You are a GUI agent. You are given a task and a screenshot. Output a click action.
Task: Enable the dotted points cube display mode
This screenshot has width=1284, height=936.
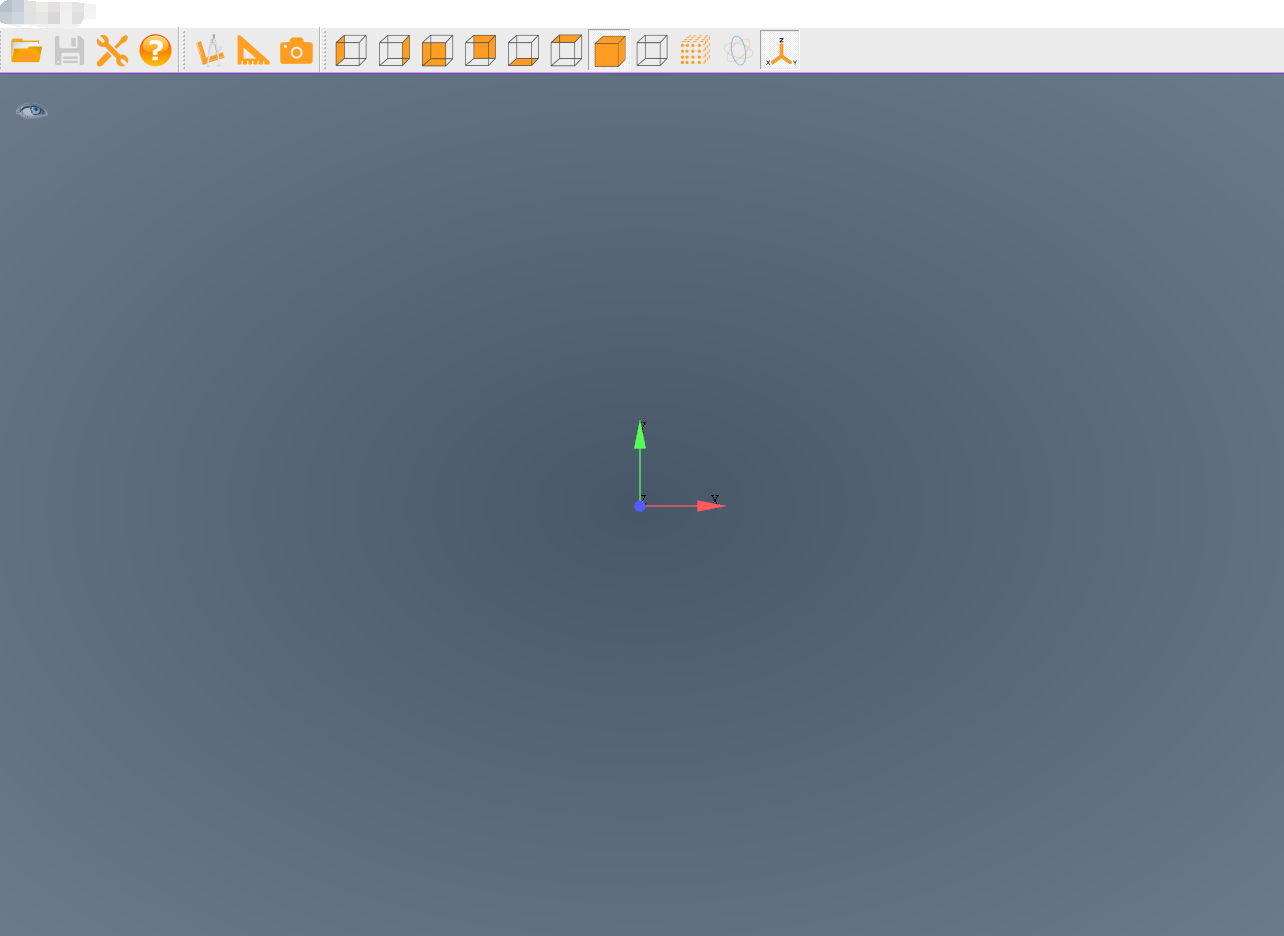pos(695,50)
